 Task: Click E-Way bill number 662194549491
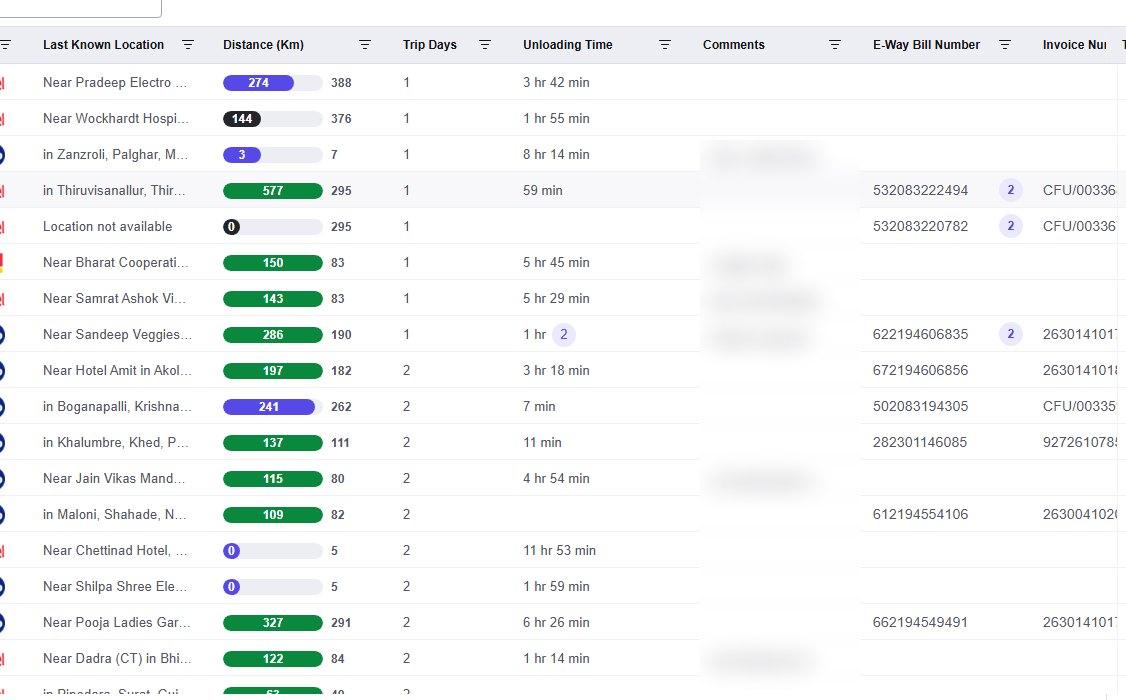(920, 622)
